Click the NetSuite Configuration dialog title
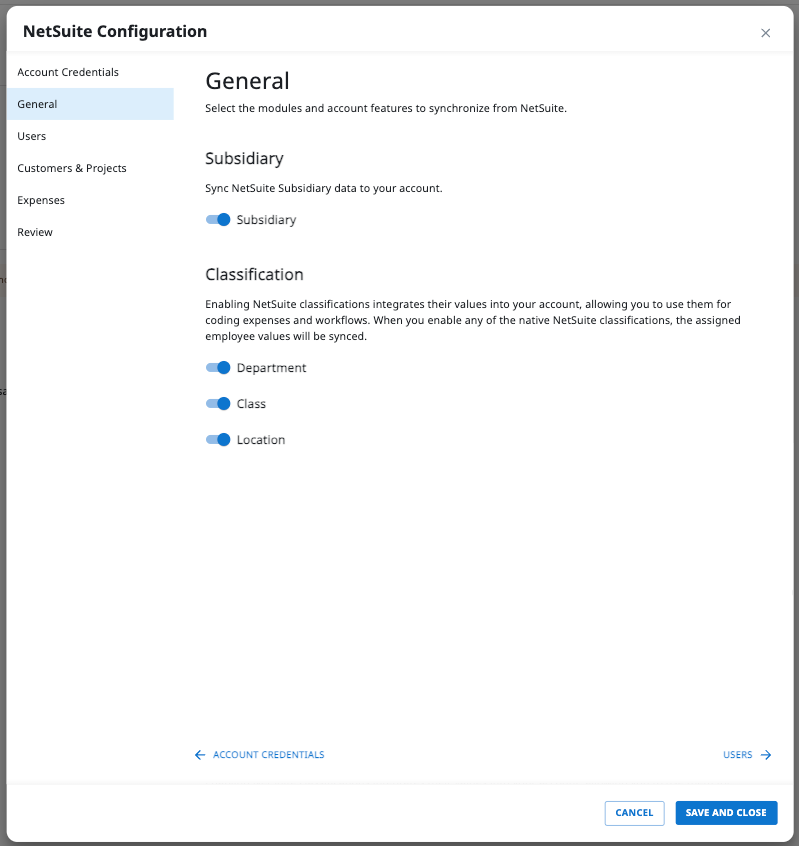This screenshot has height=846, width=799. coord(114,31)
